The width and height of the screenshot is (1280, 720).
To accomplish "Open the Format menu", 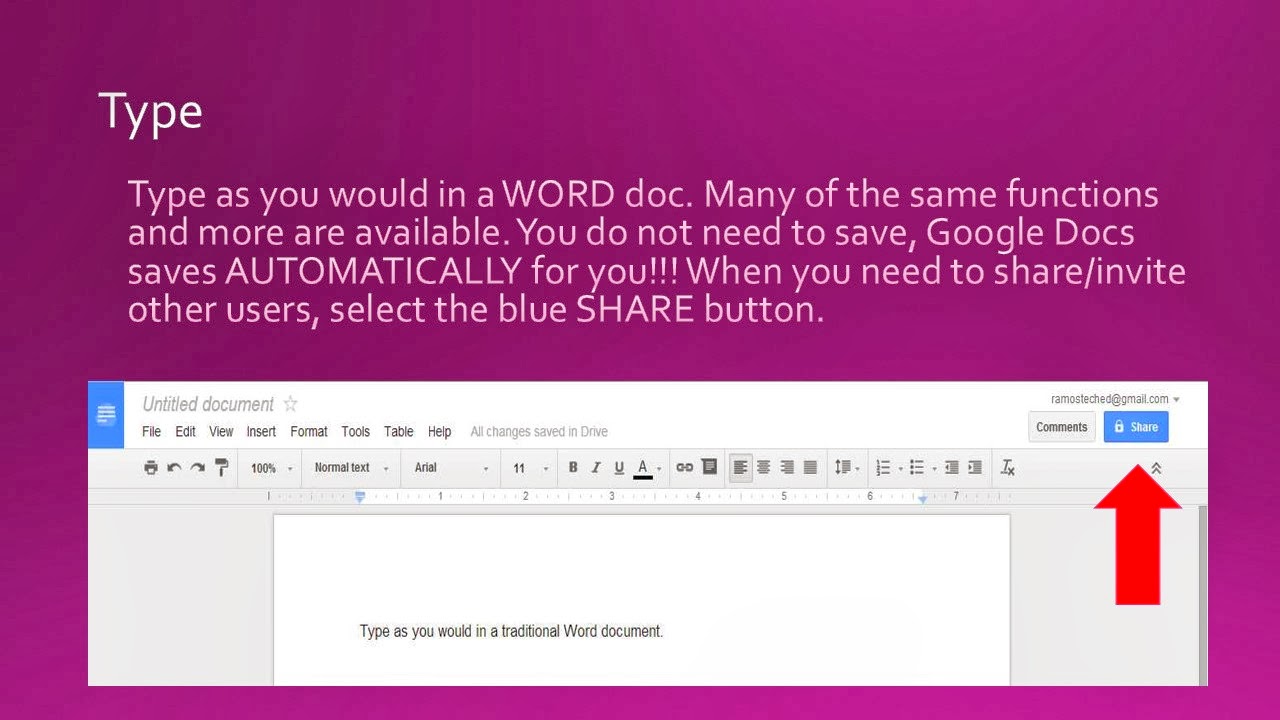I will pos(309,432).
